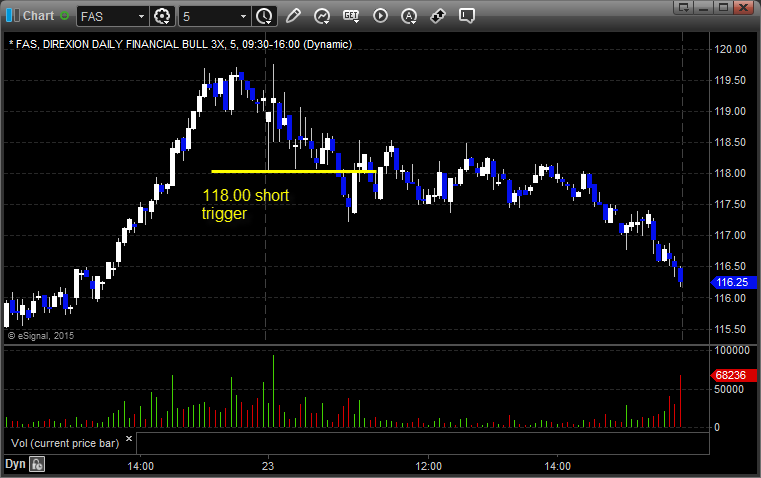Viewport: 761px width, 478px height.
Task: Open the chart comment bubble icon
Action: point(466,16)
